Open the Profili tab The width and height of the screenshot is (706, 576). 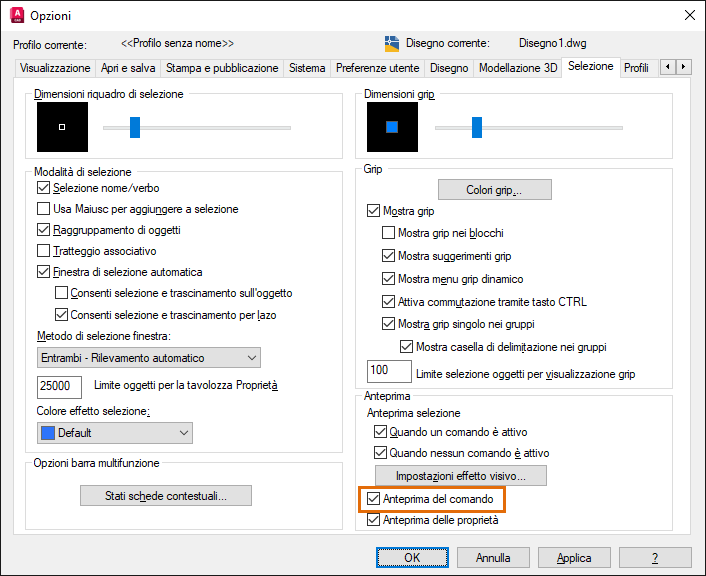[x=636, y=68]
